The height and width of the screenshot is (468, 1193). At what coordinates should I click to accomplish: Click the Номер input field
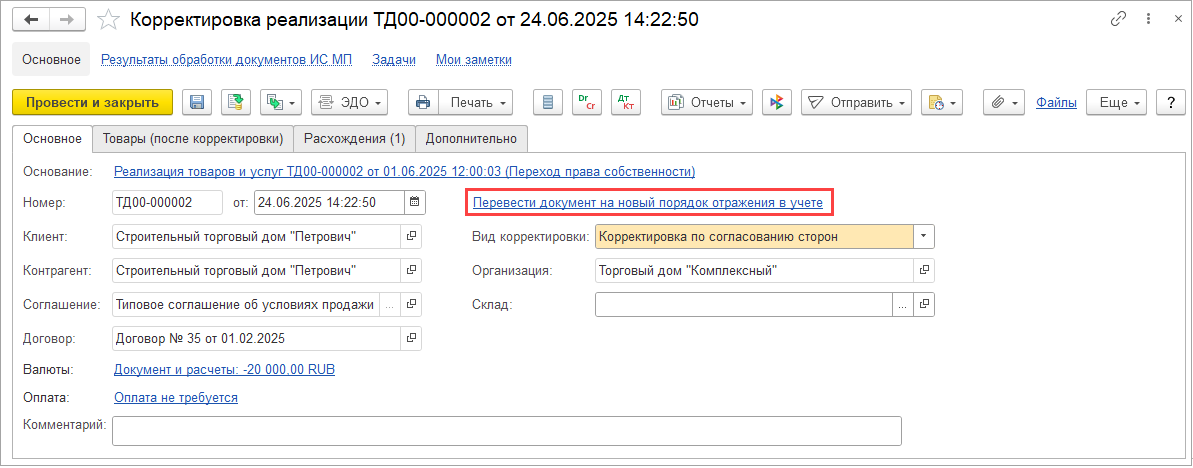point(167,202)
